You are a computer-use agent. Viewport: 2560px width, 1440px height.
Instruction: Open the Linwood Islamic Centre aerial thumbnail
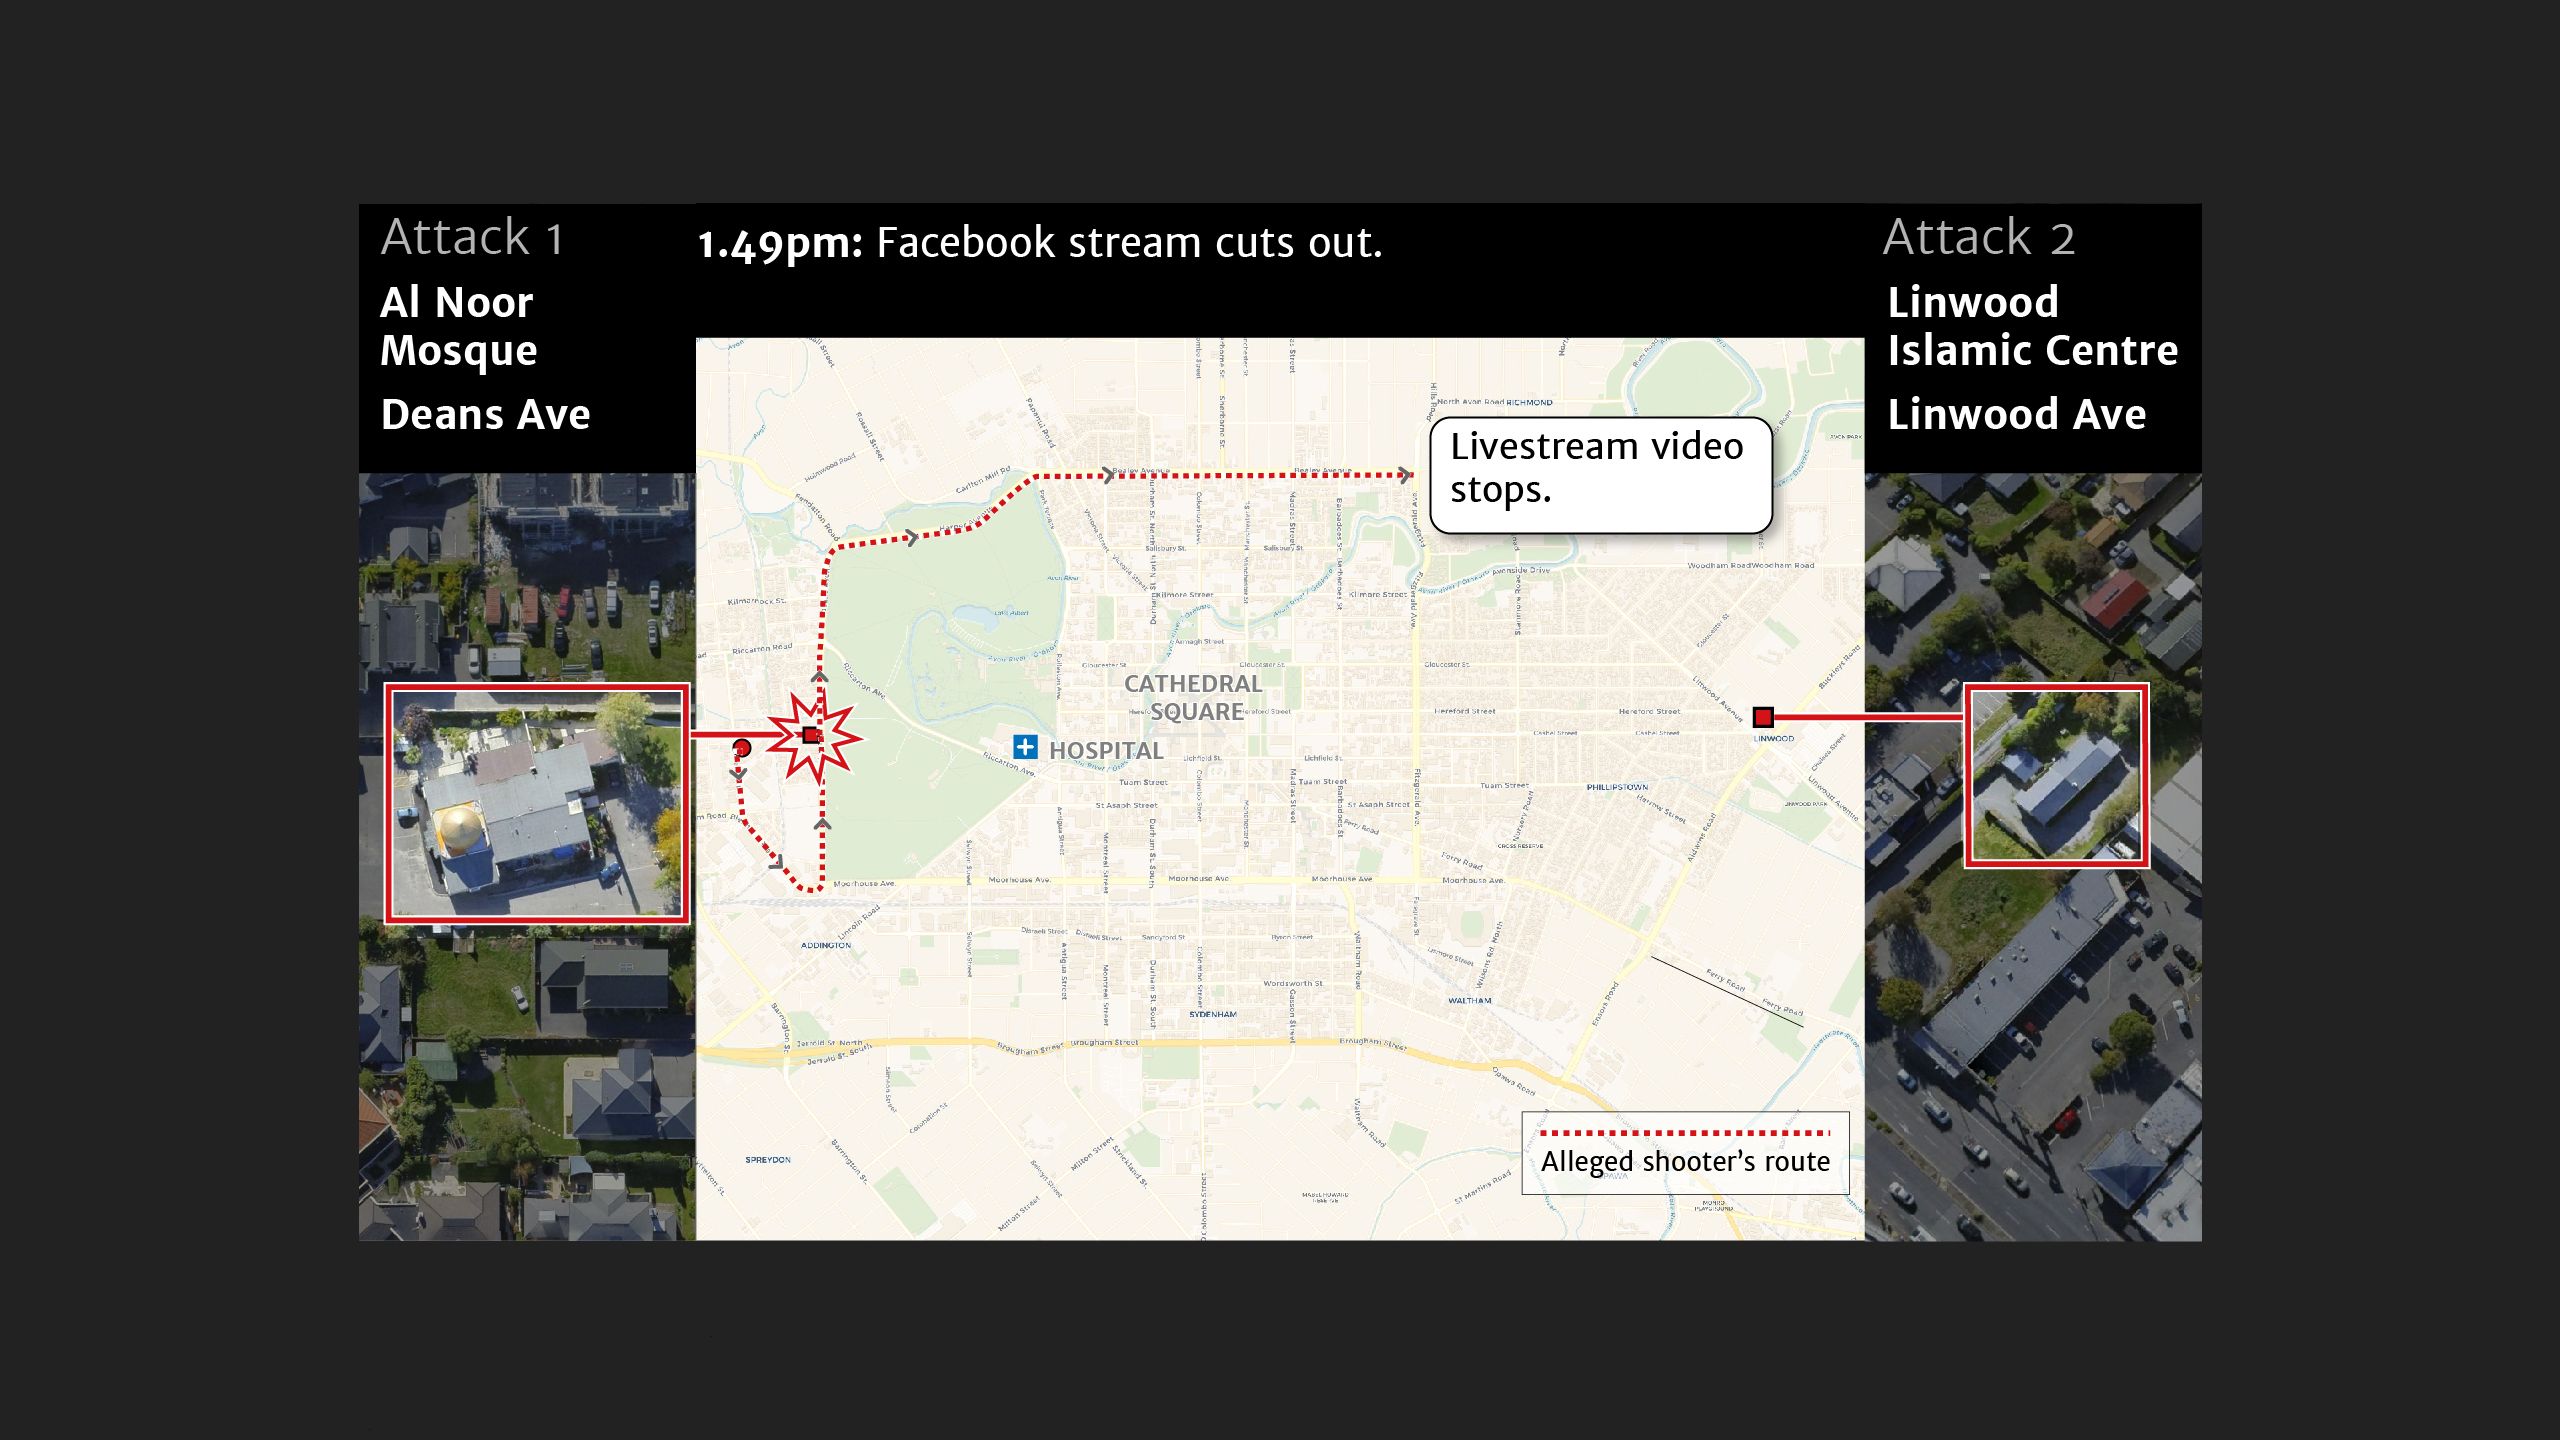2056,776
